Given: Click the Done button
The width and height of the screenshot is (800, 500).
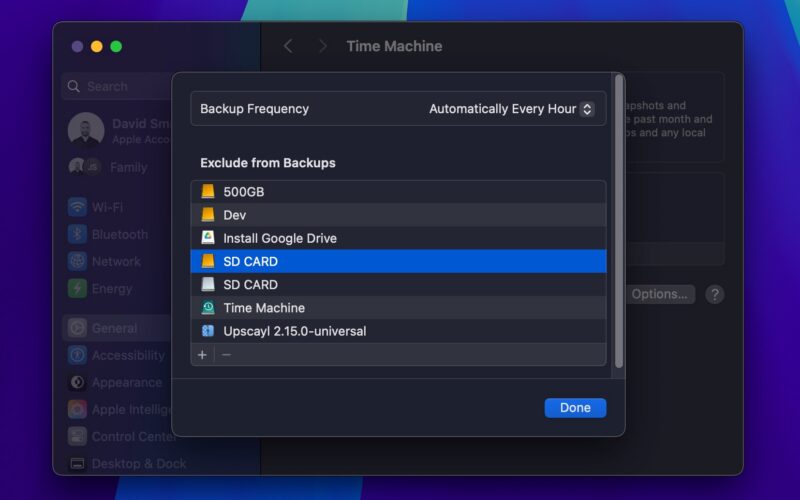Looking at the screenshot, I should point(575,408).
